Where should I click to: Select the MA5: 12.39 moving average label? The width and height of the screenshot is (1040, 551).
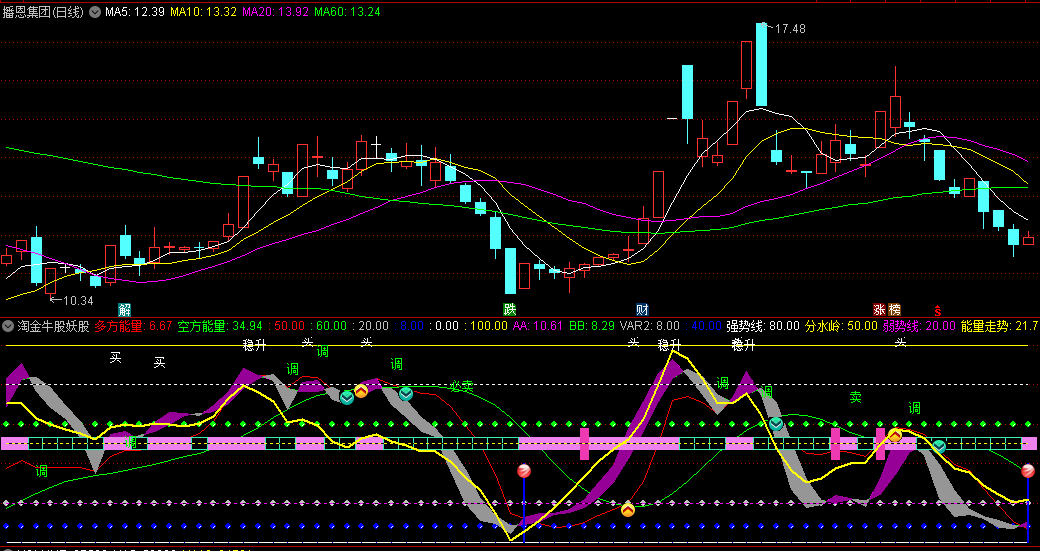coord(135,12)
